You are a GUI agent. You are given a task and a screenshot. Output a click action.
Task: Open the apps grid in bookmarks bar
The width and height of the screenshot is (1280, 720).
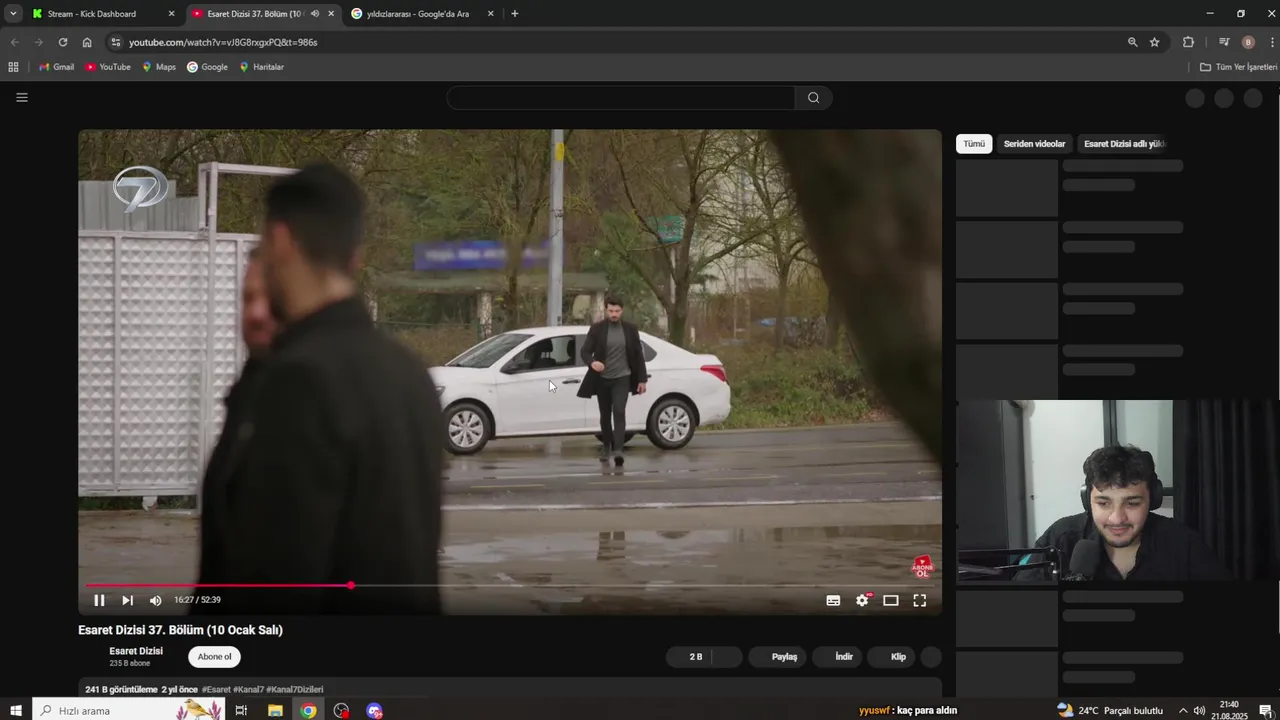click(x=13, y=67)
